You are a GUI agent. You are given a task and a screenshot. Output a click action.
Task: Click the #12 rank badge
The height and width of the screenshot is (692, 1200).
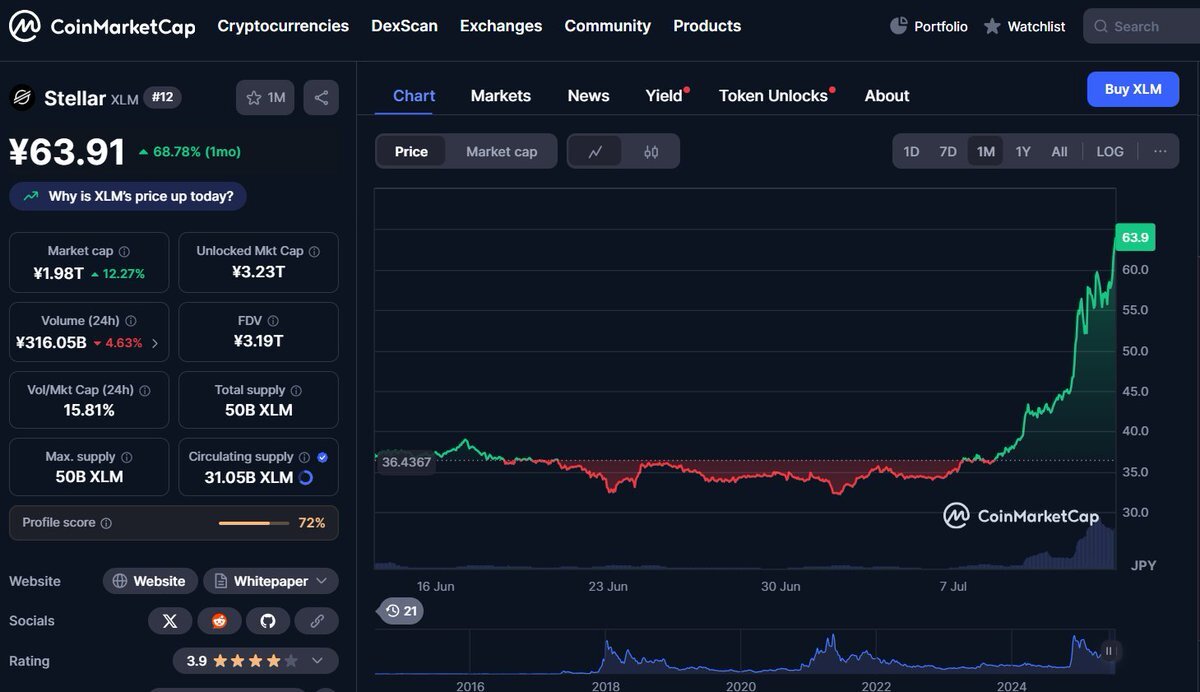click(x=162, y=97)
